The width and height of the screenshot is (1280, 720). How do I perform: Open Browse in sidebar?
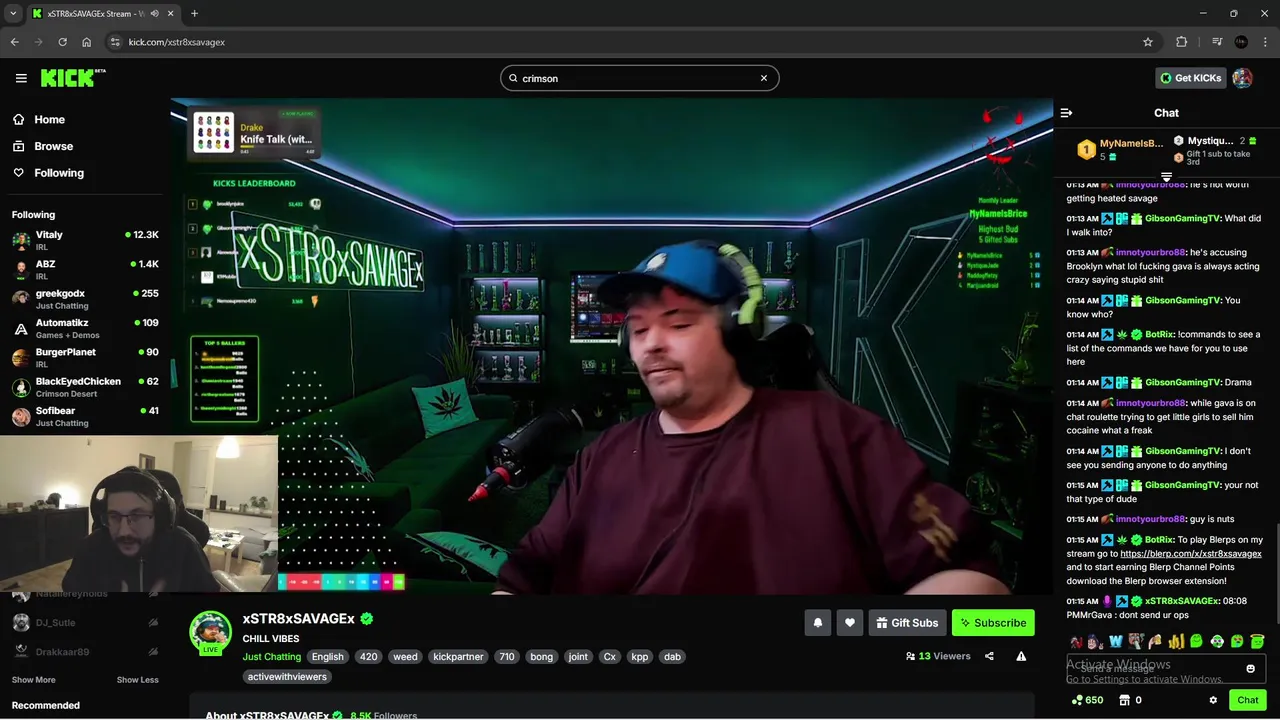coord(44,146)
